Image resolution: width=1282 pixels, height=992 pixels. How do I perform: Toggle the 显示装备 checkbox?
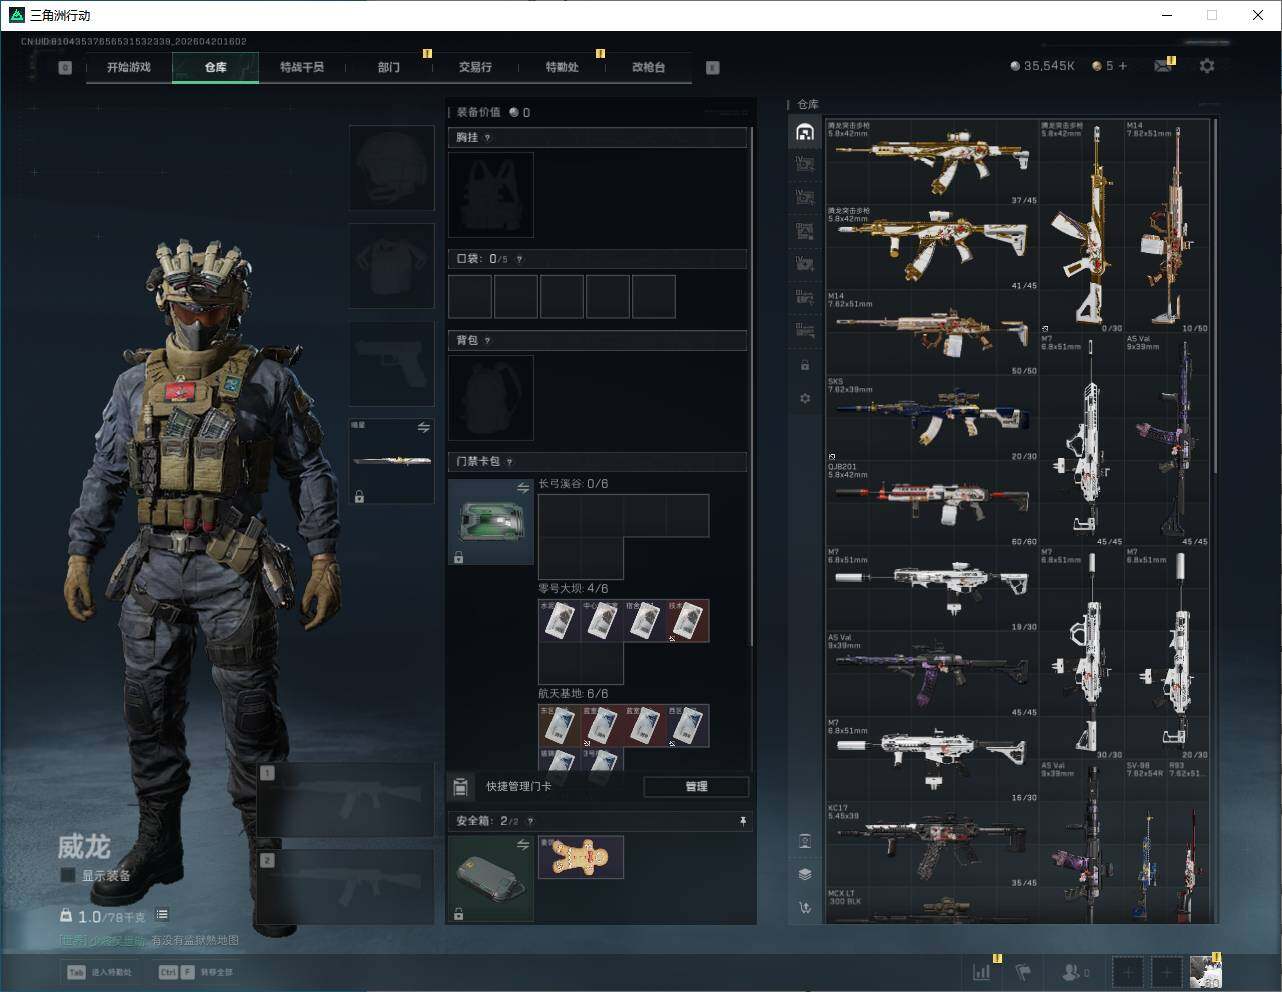(x=68, y=875)
